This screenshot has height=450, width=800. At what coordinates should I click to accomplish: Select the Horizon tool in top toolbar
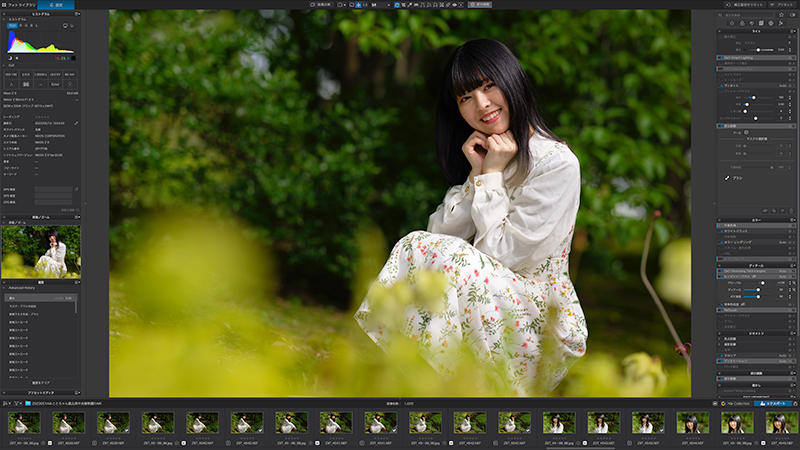coord(416,5)
